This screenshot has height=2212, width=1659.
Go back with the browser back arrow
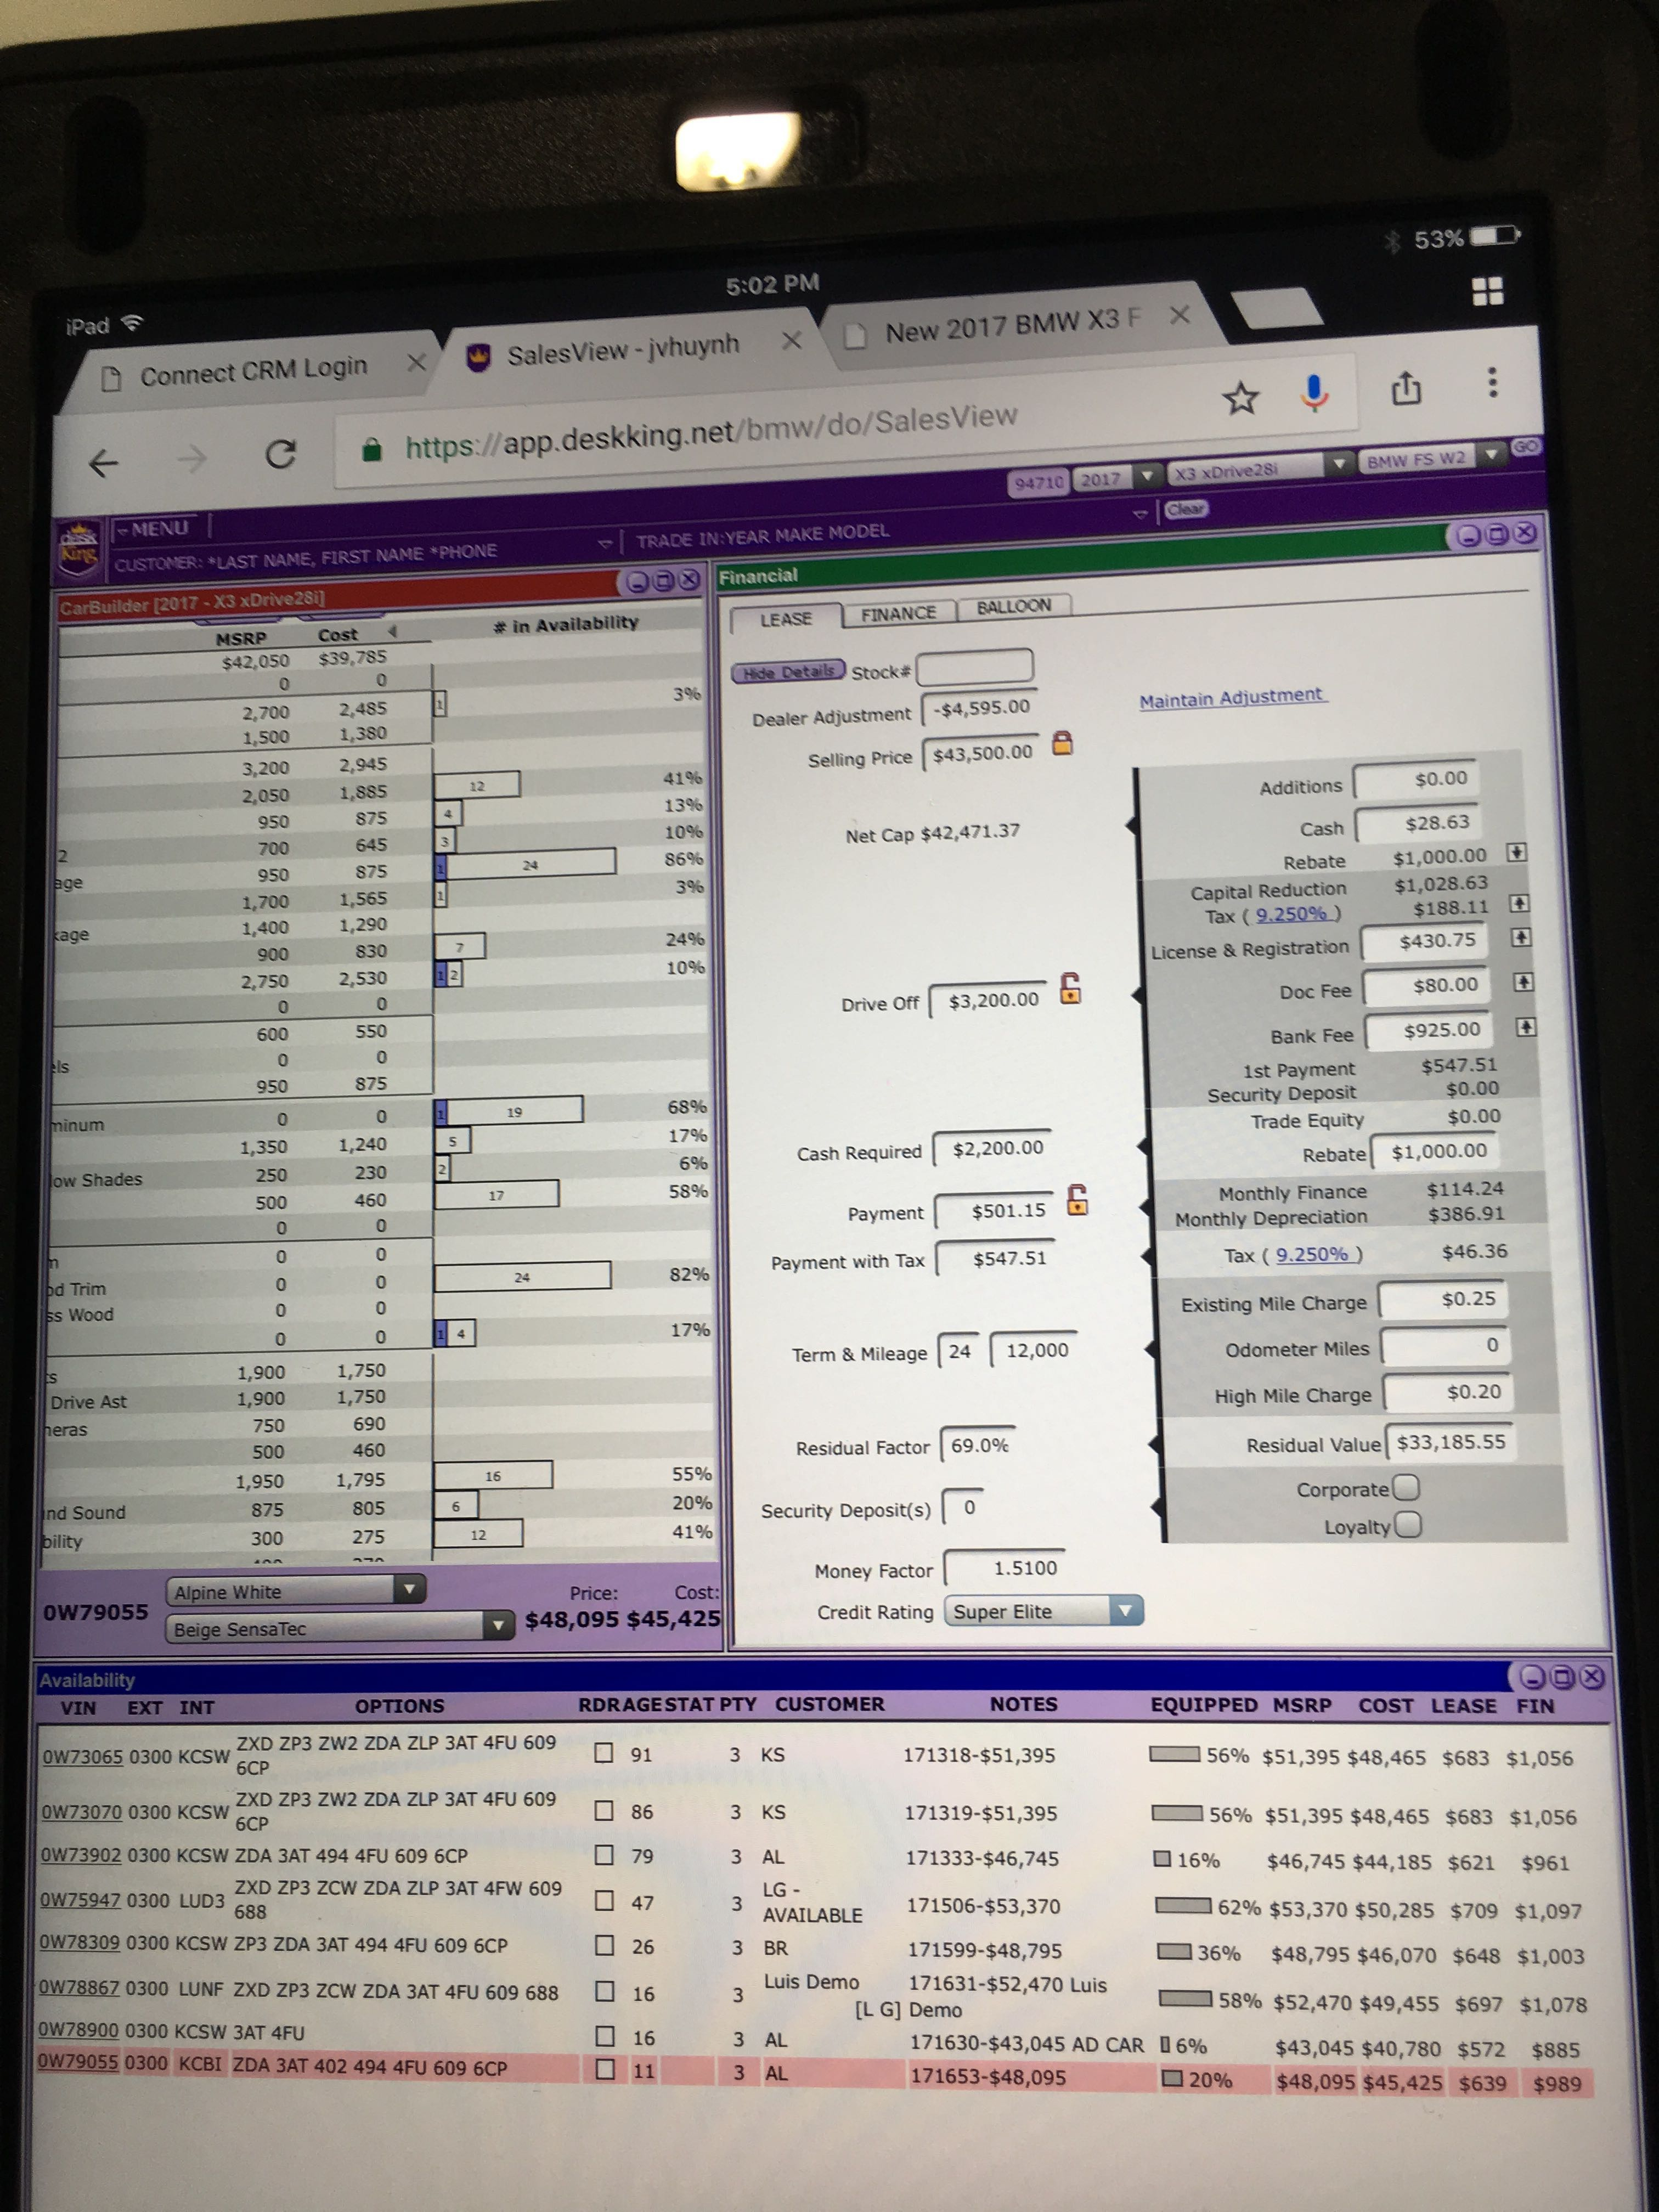[x=103, y=462]
